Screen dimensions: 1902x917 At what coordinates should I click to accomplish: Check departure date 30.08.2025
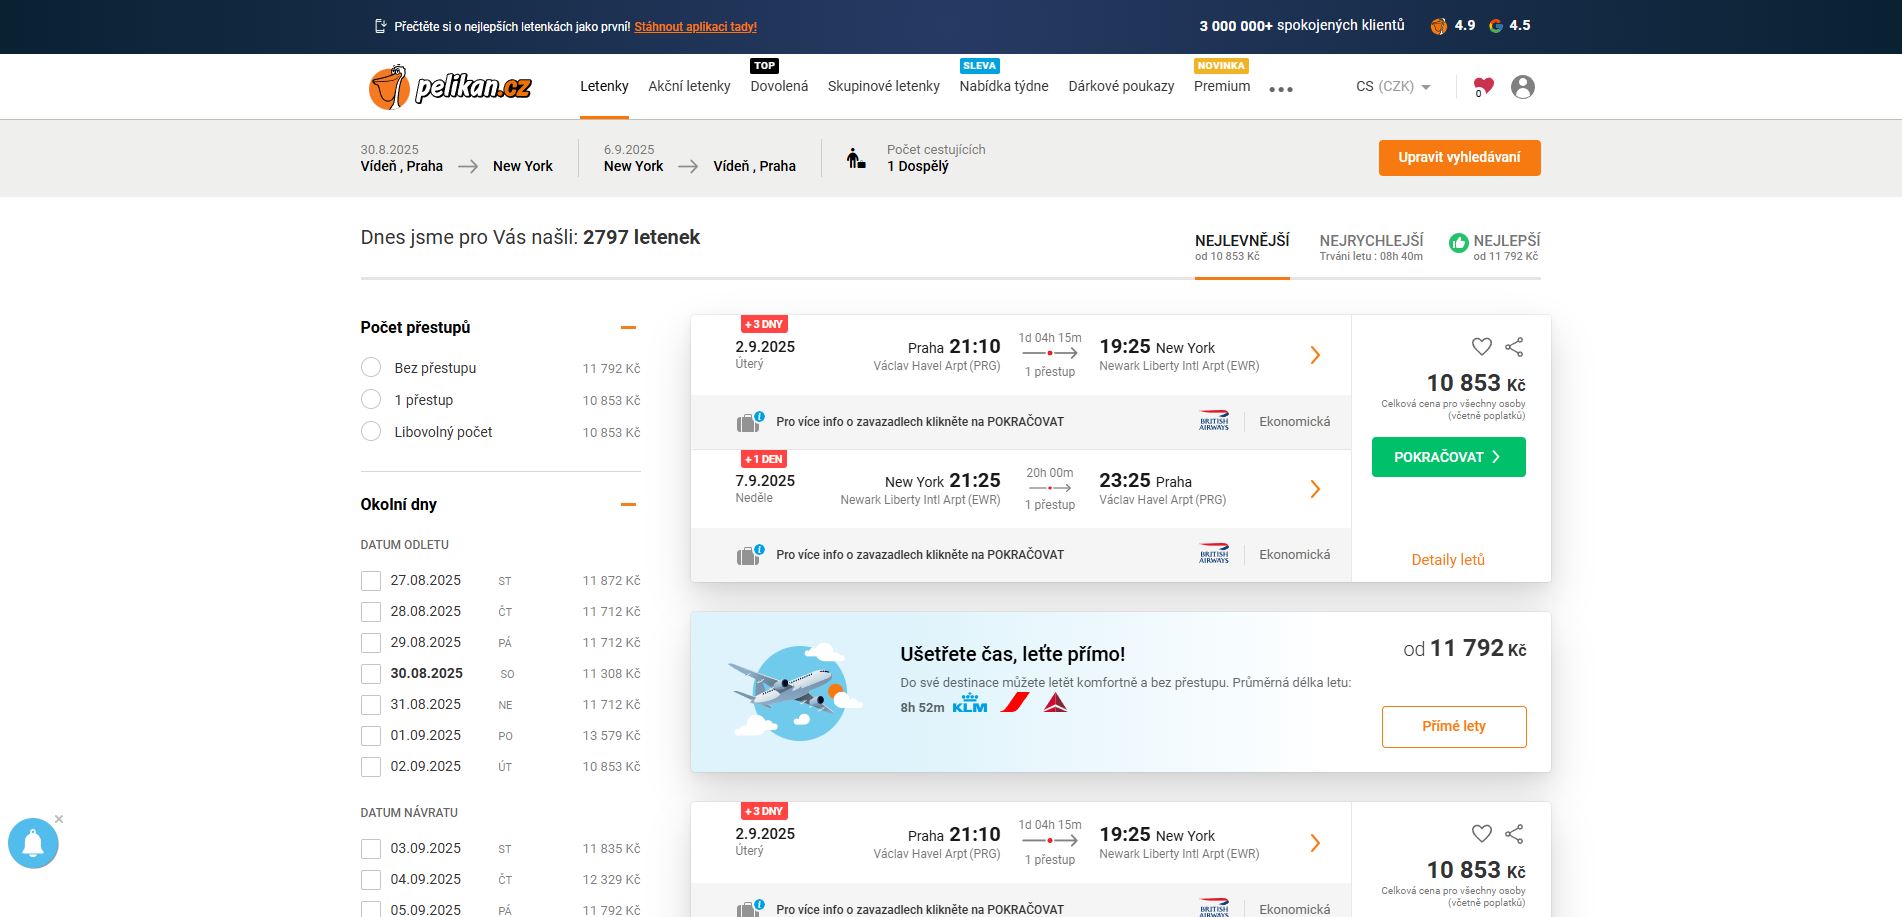click(371, 674)
